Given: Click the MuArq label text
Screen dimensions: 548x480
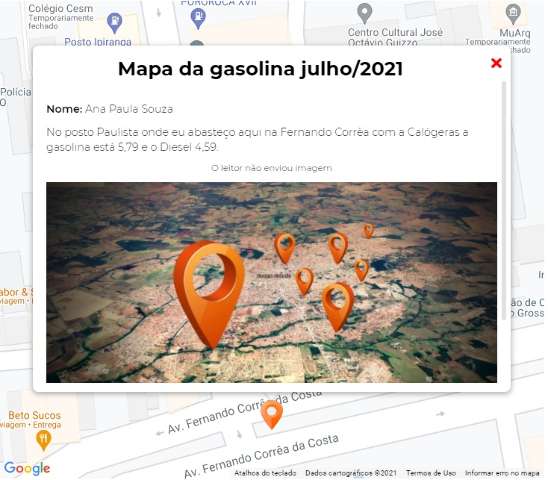Looking at the screenshot, I should (x=515, y=33).
